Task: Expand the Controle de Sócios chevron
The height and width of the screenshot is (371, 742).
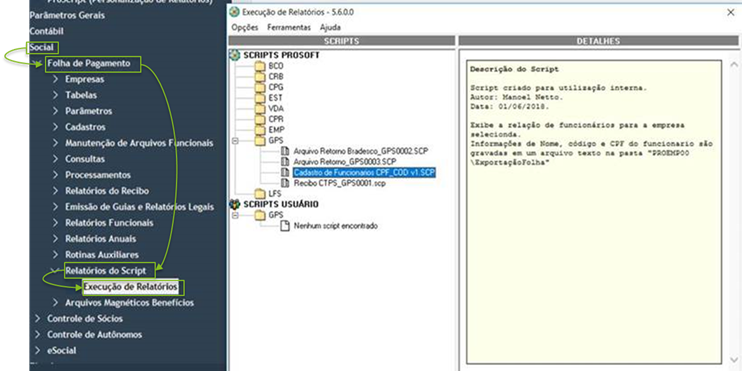Action: pyautogui.click(x=38, y=318)
